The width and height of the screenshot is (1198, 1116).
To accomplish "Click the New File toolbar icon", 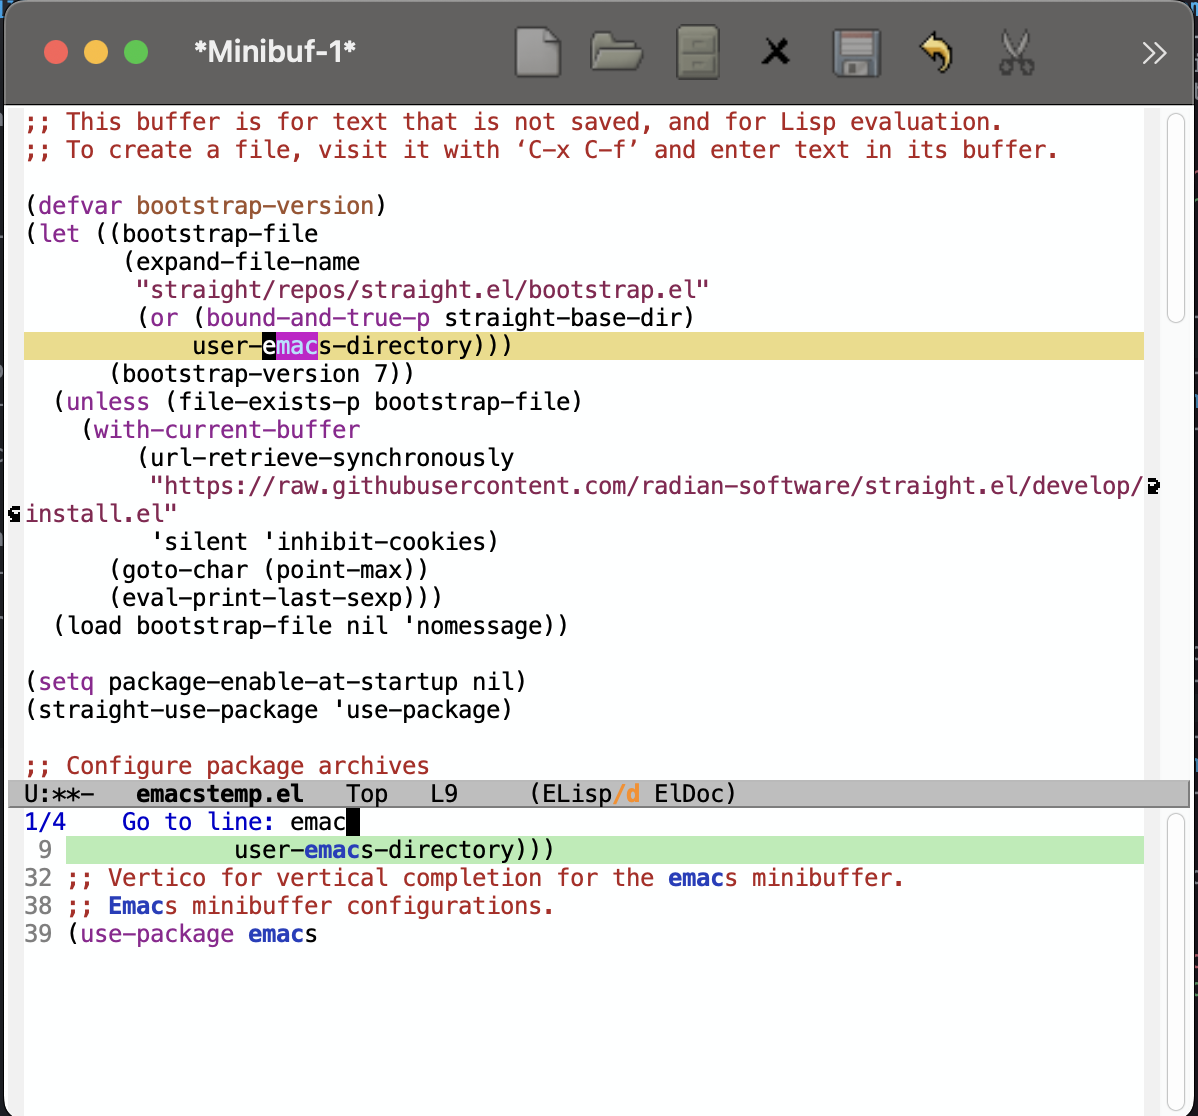I will click(x=538, y=53).
